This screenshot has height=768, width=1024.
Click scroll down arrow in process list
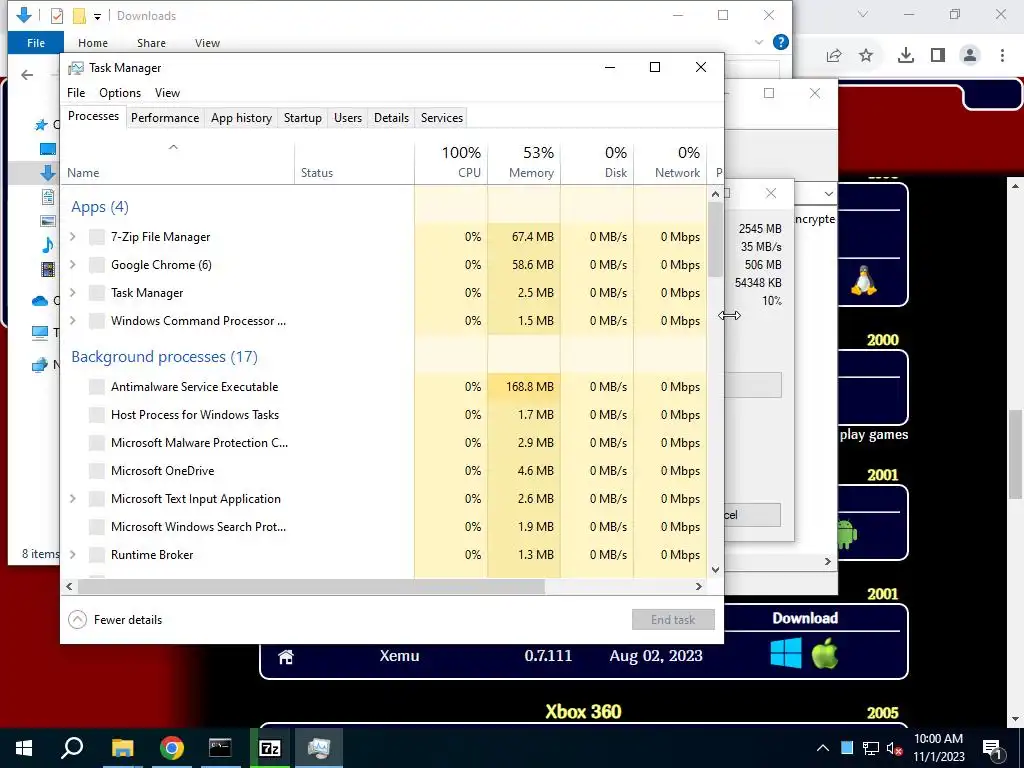(715, 569)
